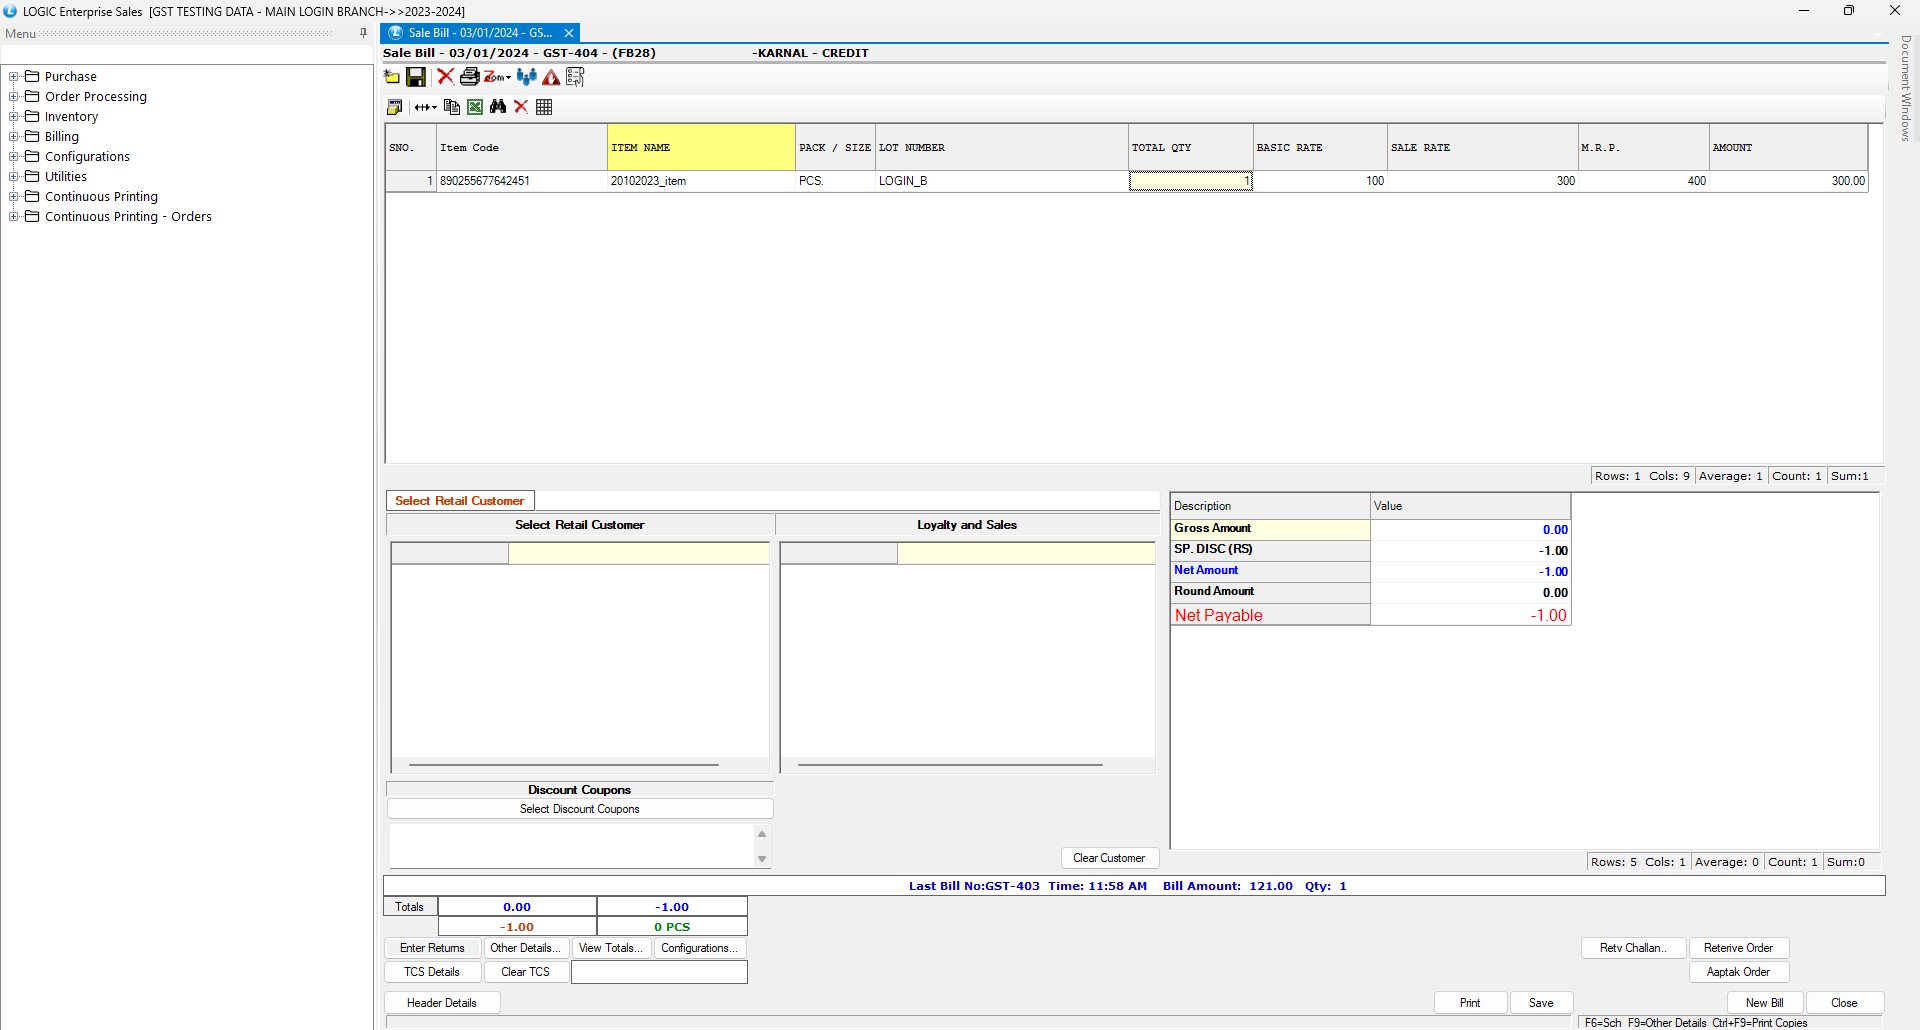The image size is (1920, 1030).
Task: Select the Select Retail Customer tab
Action: coord(460,501)
